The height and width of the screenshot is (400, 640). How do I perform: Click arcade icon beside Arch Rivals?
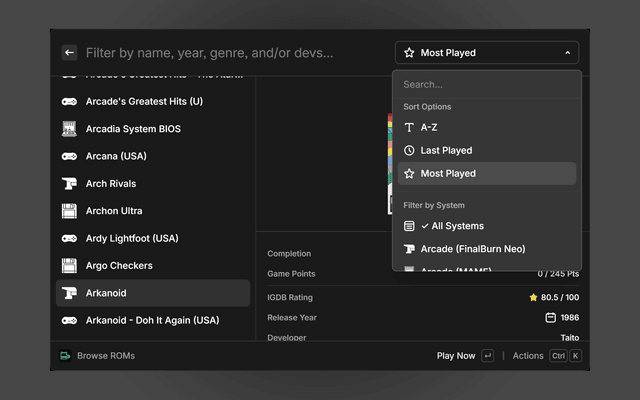click(69, 183)
